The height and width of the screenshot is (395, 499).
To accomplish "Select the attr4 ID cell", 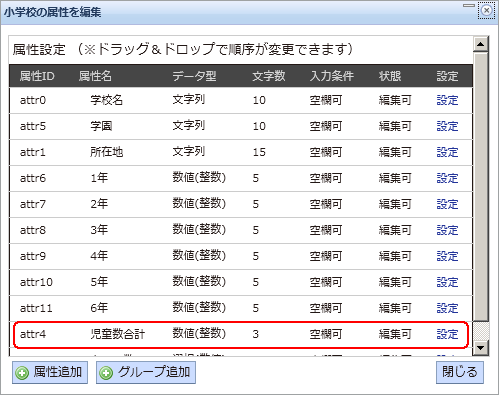I will coord(33,334).
